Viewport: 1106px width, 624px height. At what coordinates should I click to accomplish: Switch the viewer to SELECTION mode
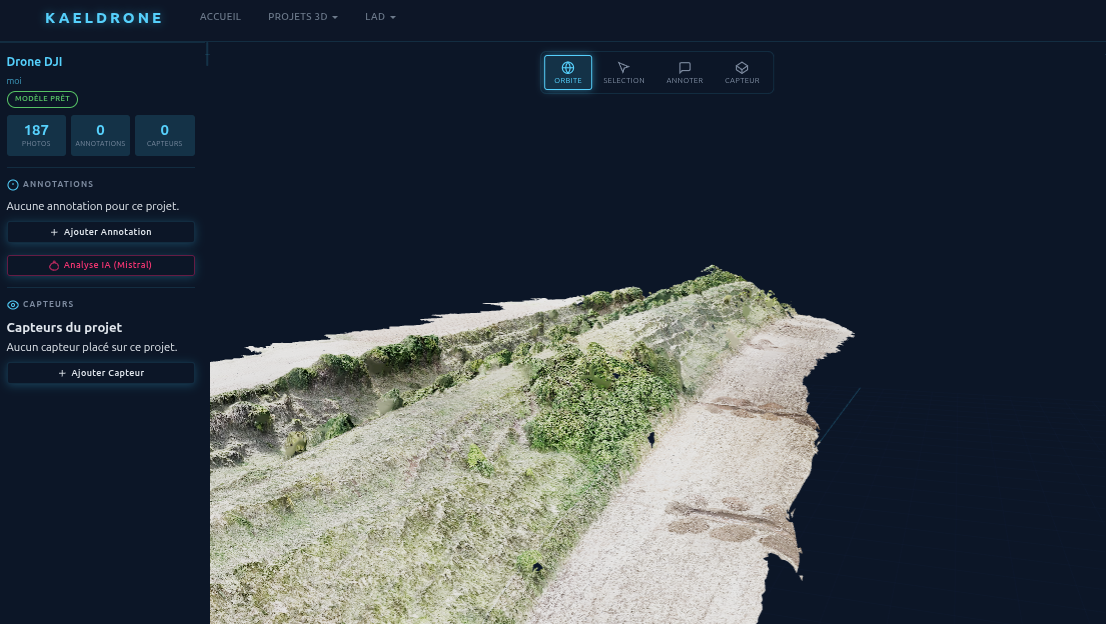[623, 72]
